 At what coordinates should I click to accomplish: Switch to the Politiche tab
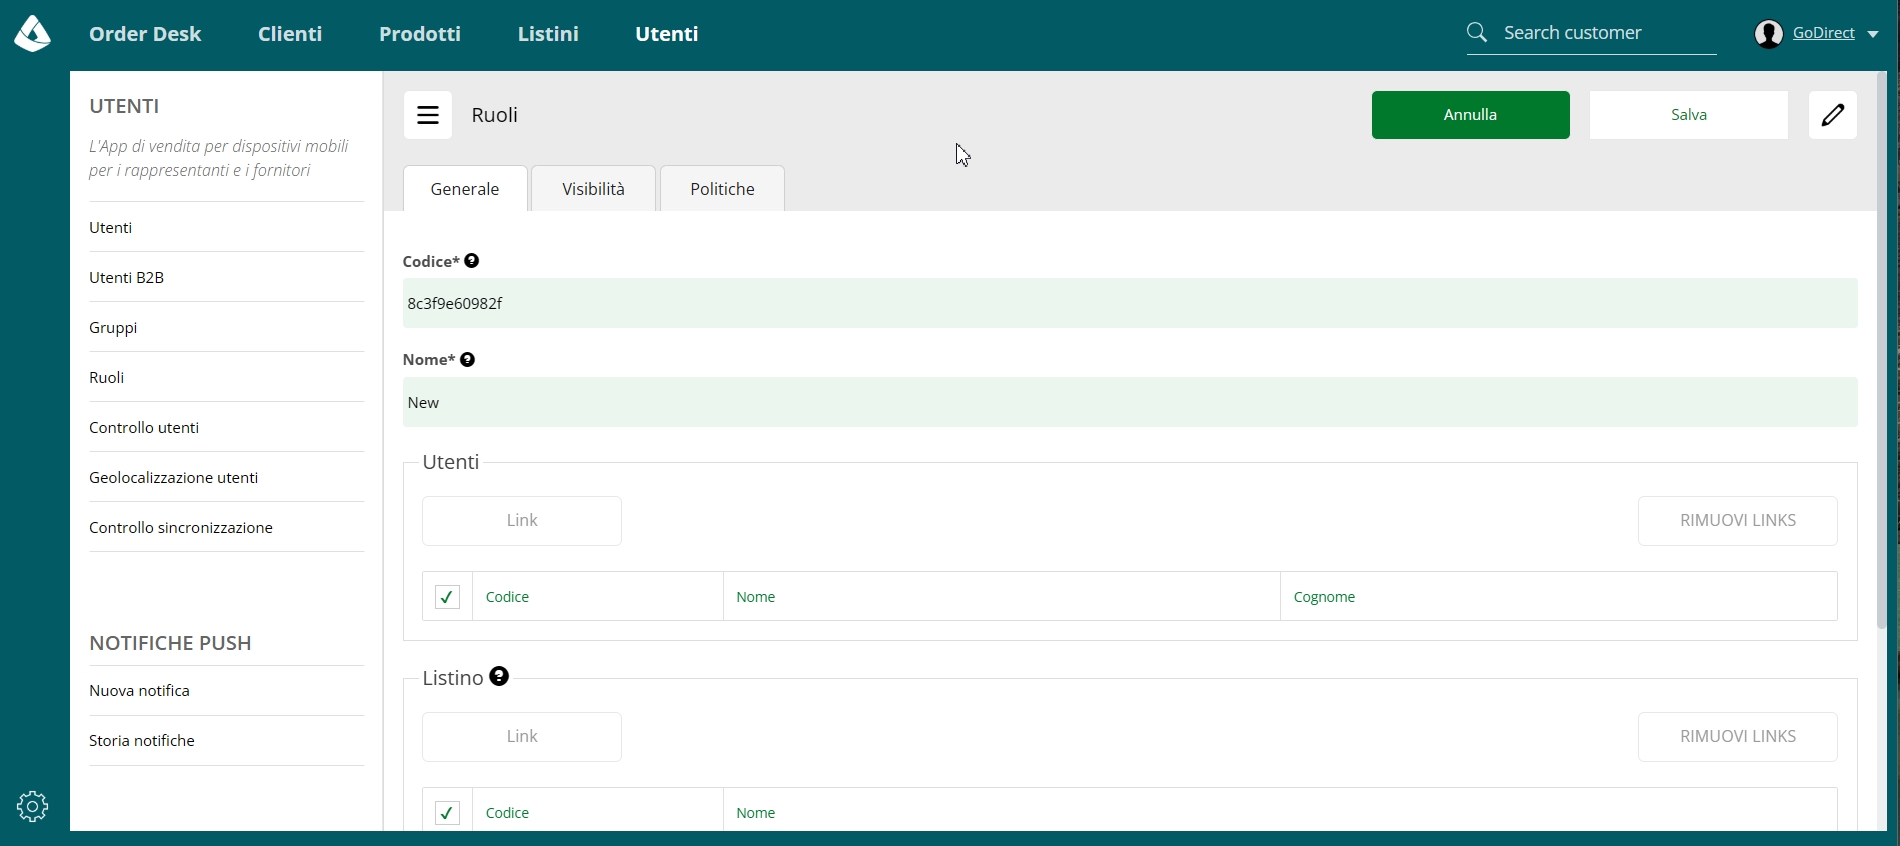click(x=722, y=189)
